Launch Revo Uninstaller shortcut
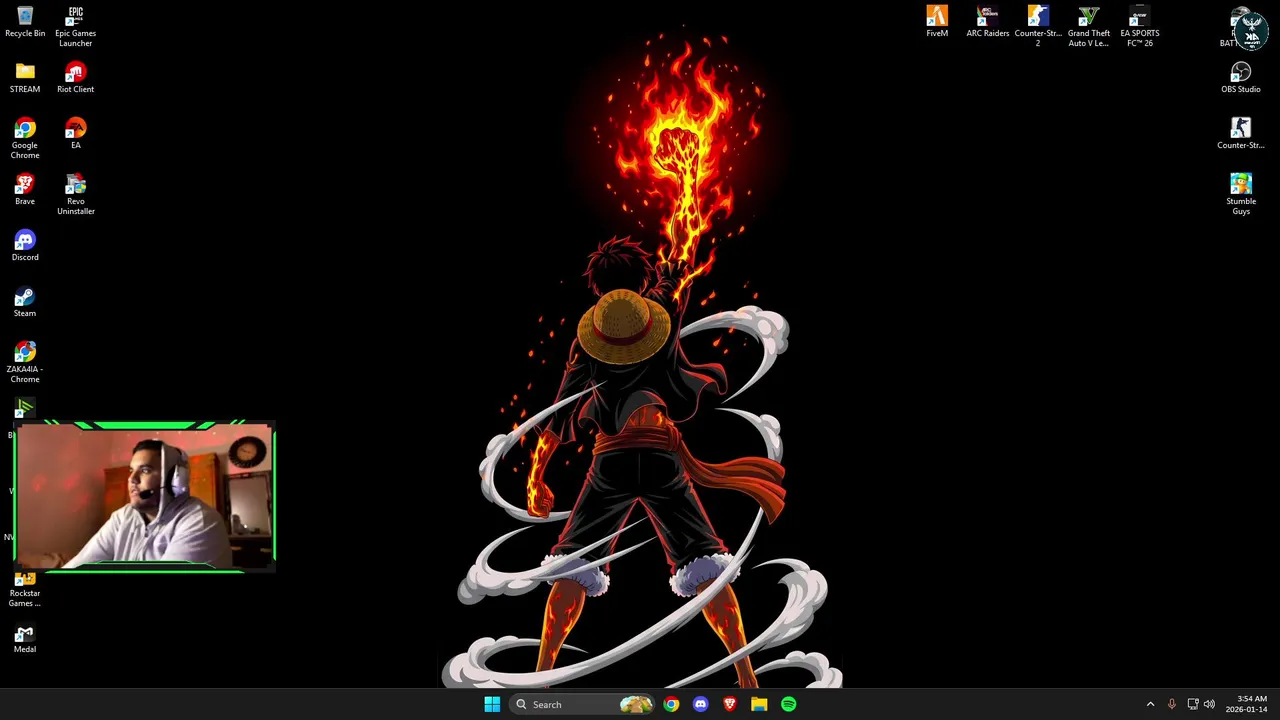The width and height of the screenshot is (1280, 720). 75,195
